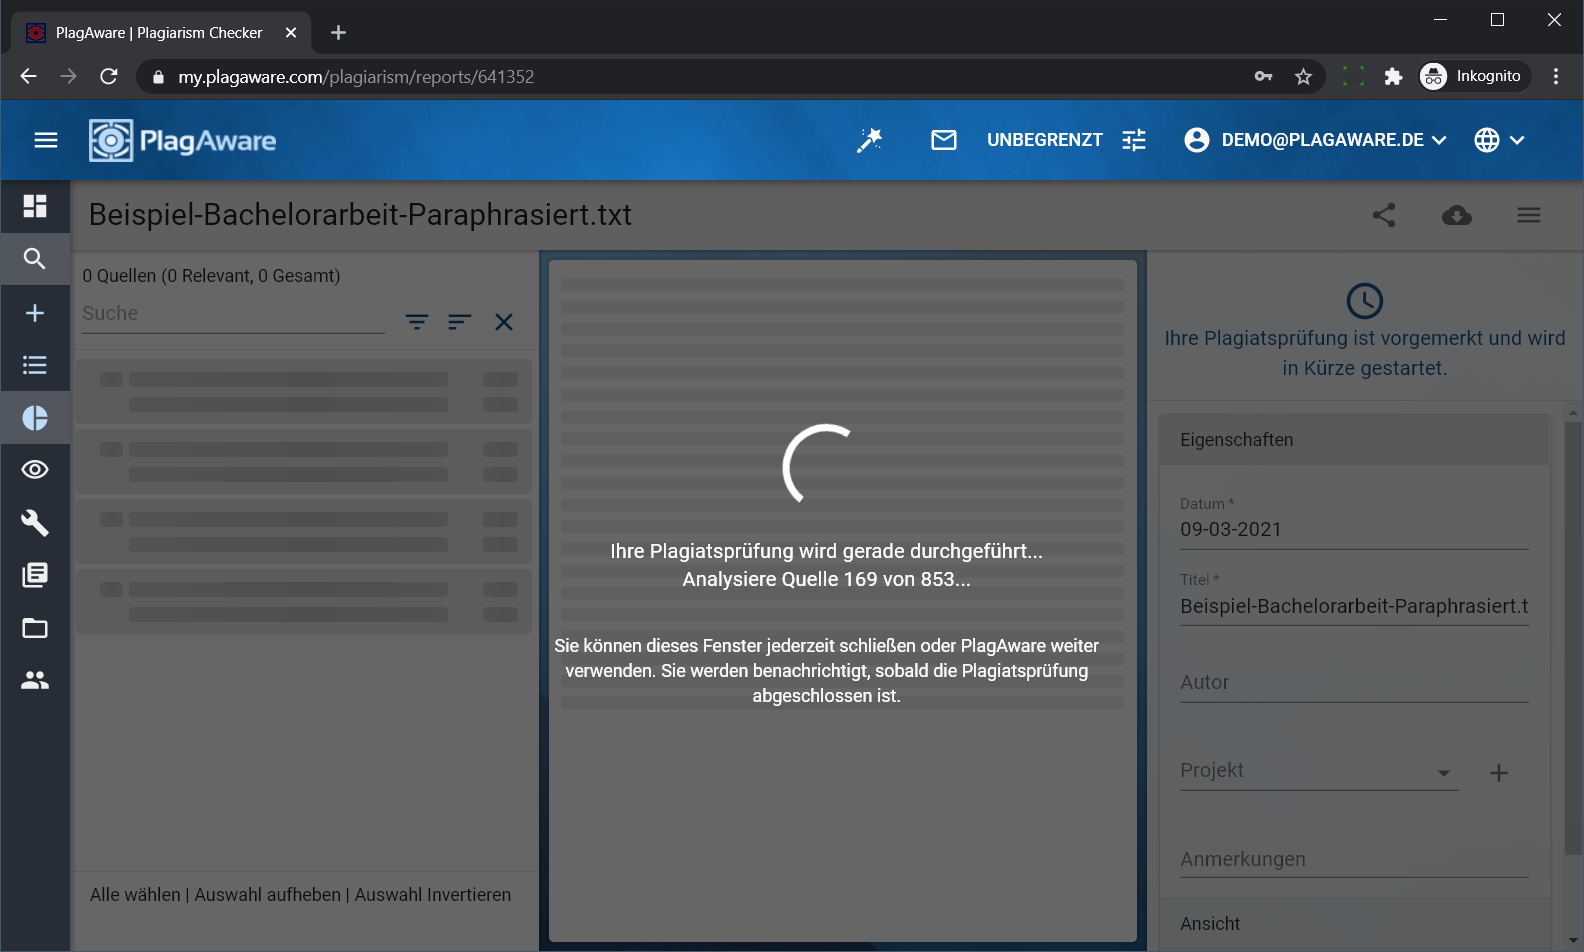Screen dimensions: 1584x952
Task: Click the address bar URL
Action: click(x=356, y=77)
